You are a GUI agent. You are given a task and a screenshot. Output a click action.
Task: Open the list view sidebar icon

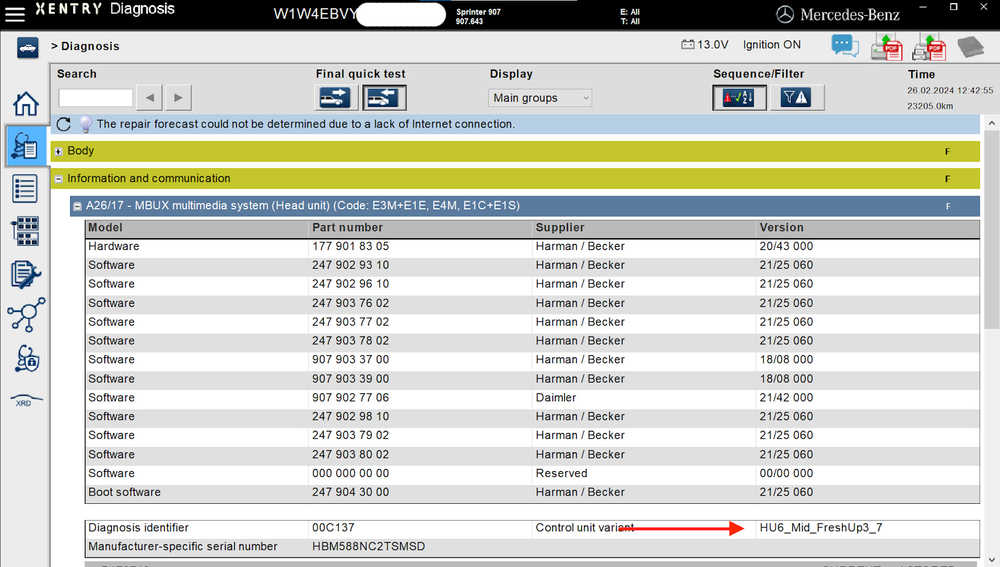point(25,189)
